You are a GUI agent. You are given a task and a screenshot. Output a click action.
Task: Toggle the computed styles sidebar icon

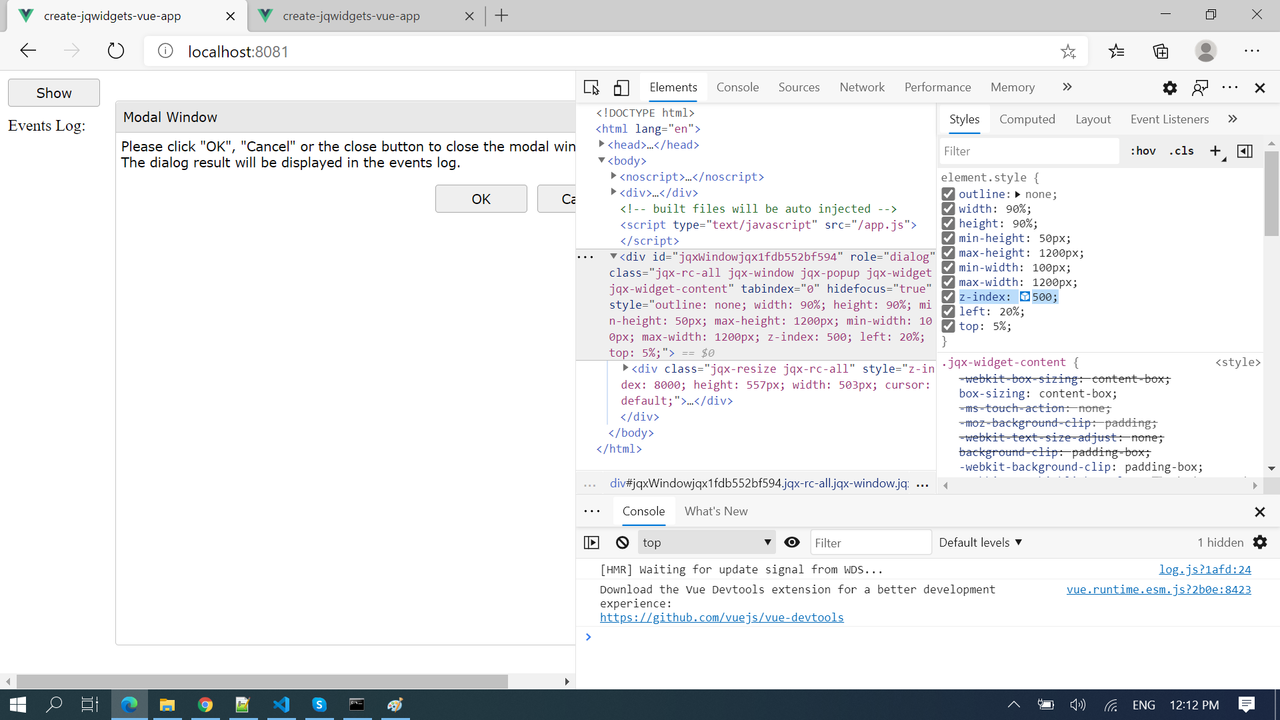(x=1245, y=151)
